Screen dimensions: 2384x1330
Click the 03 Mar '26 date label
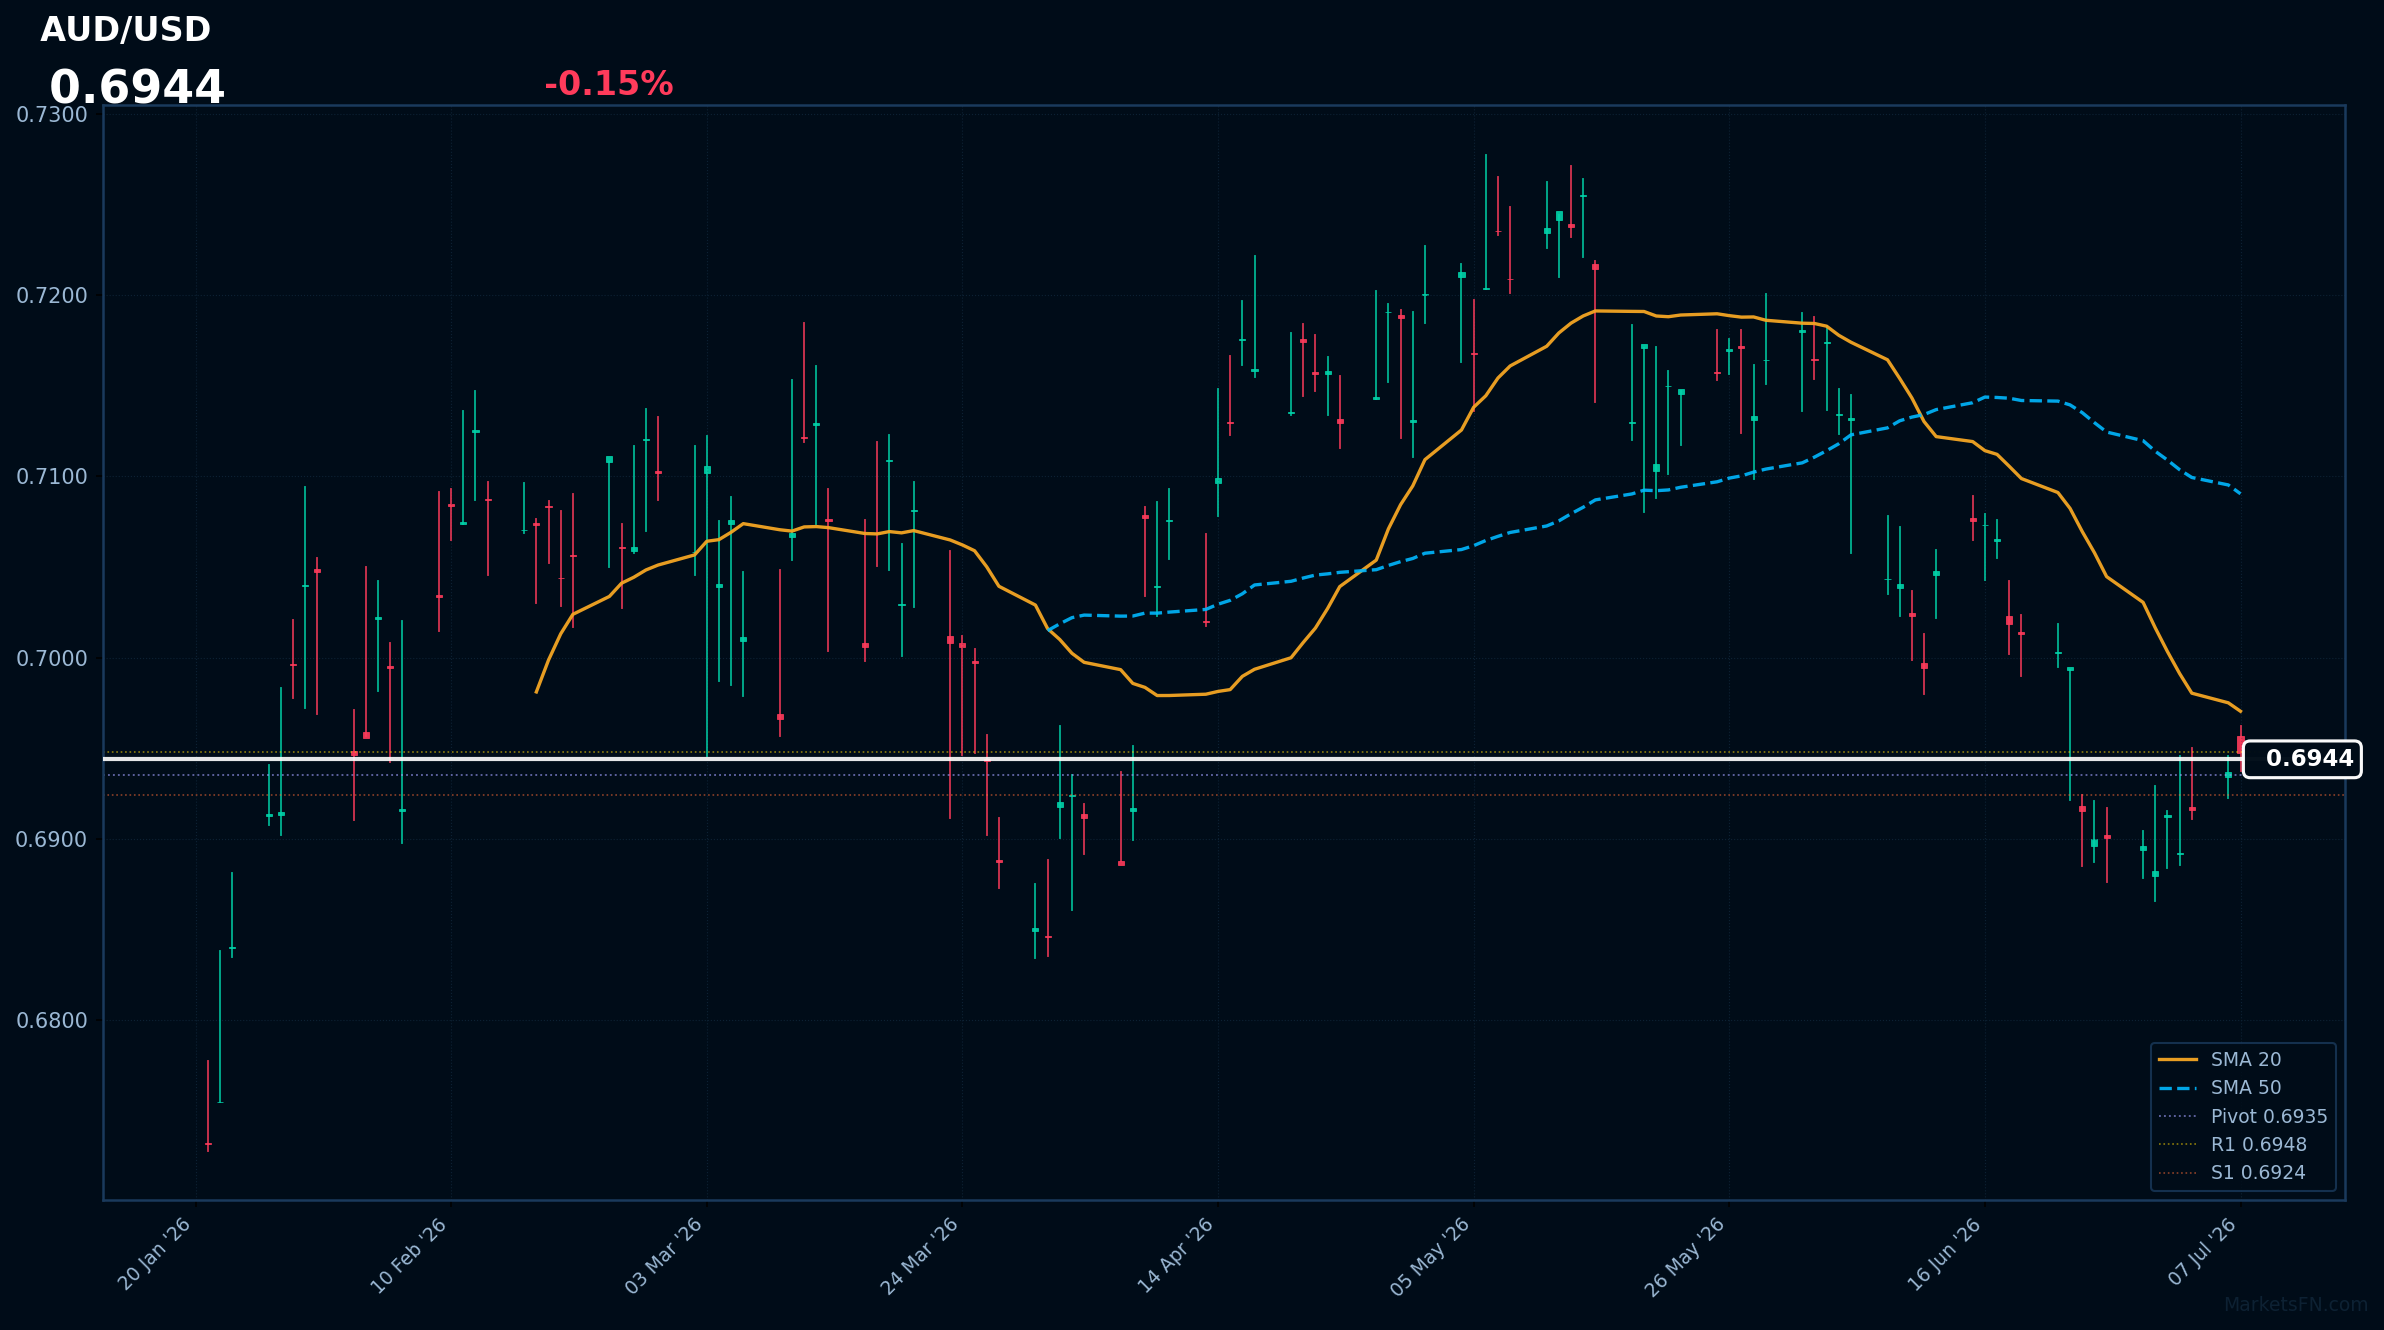coord(663,1256)
